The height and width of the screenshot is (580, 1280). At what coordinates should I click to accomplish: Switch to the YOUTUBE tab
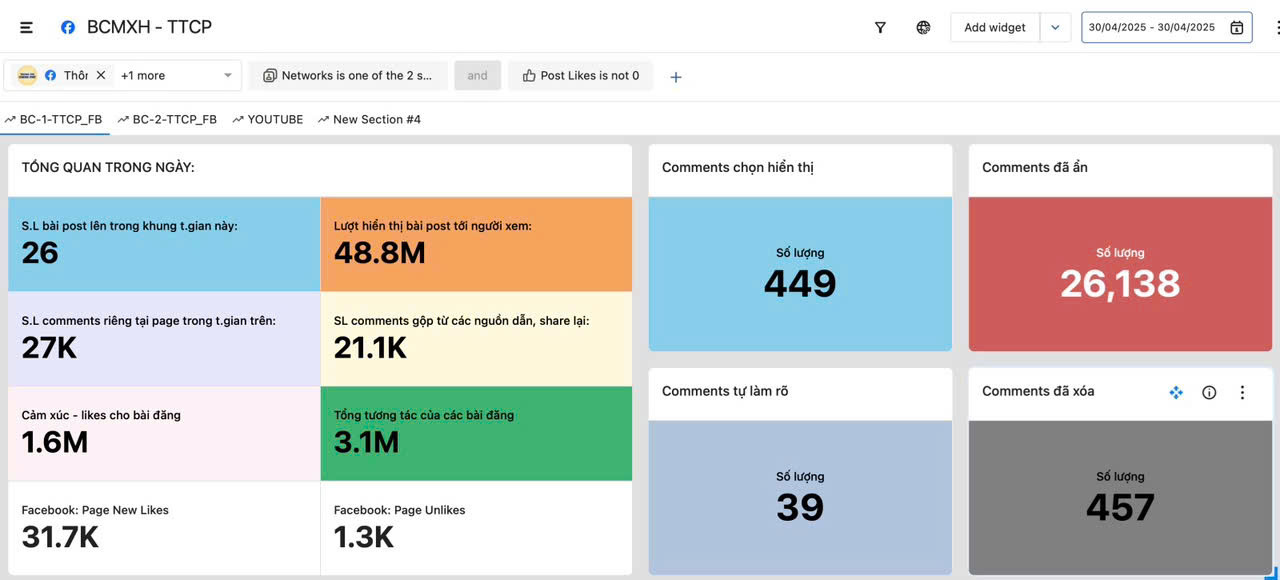point(268,120)
